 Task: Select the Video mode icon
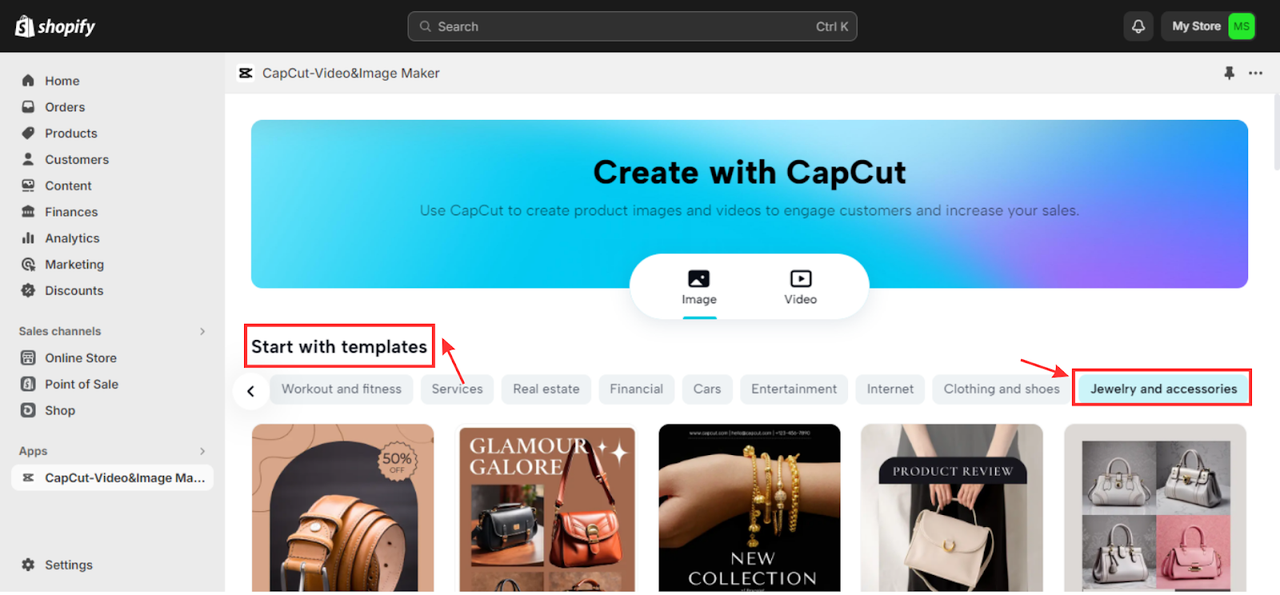[800, 279]
